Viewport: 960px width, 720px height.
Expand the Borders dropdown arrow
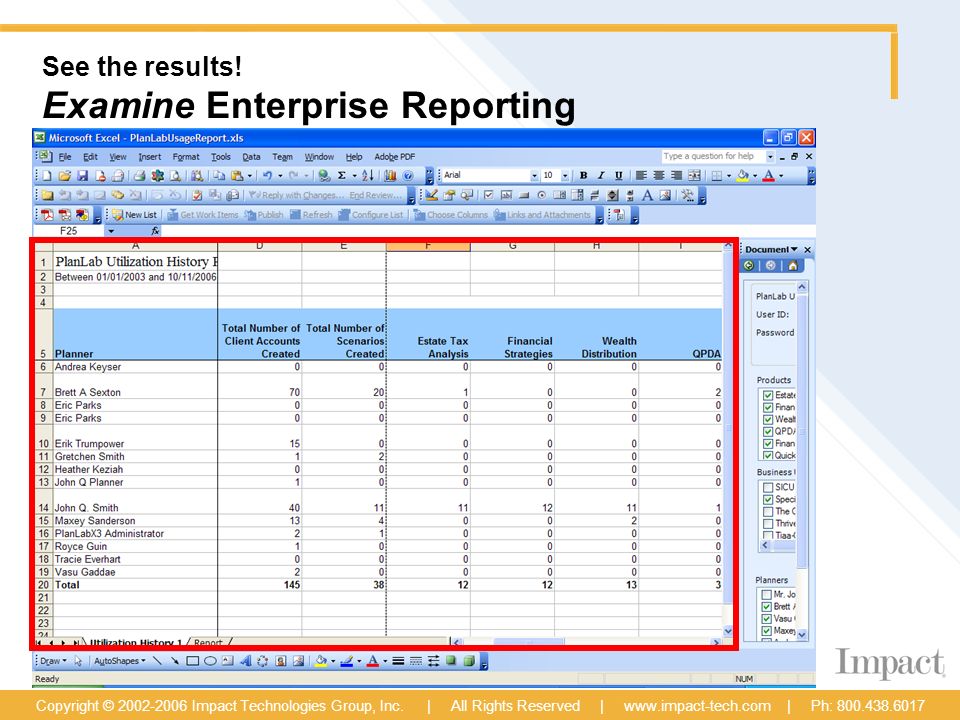click(729, 176)
